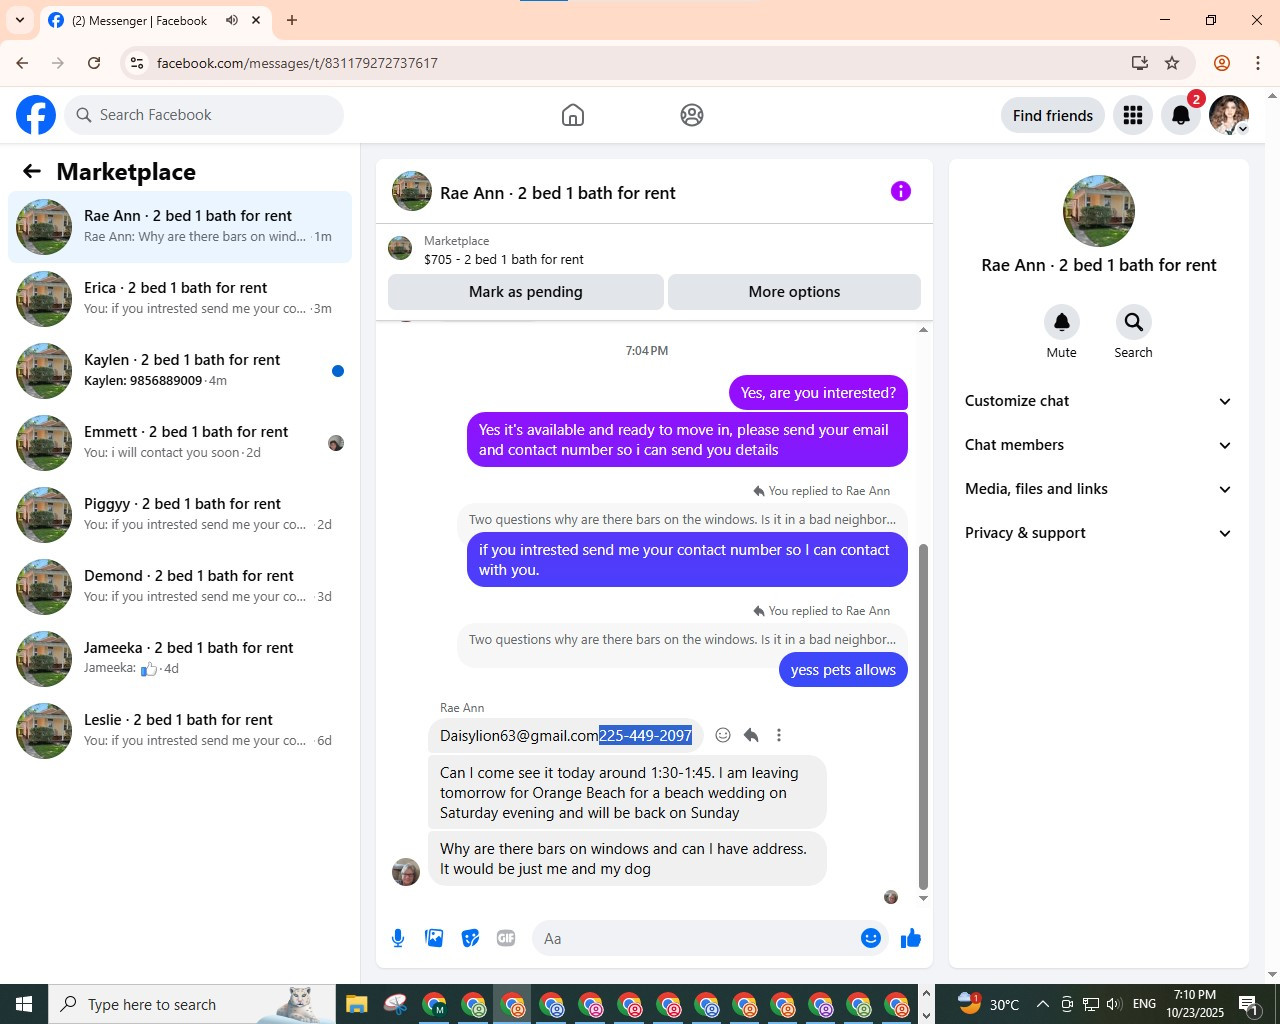Reload the page in browser toolbar

pos(94,63)
